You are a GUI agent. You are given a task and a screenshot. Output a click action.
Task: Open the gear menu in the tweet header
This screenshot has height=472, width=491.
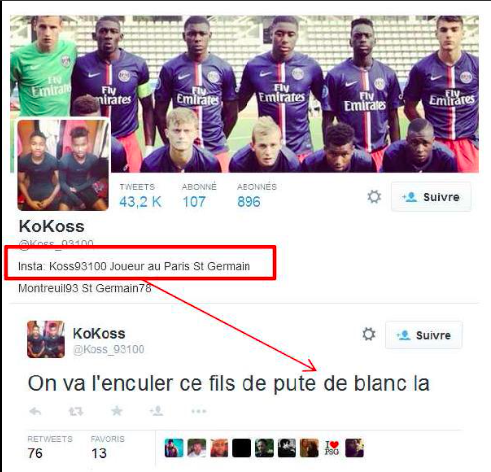(x=369, y=334)
